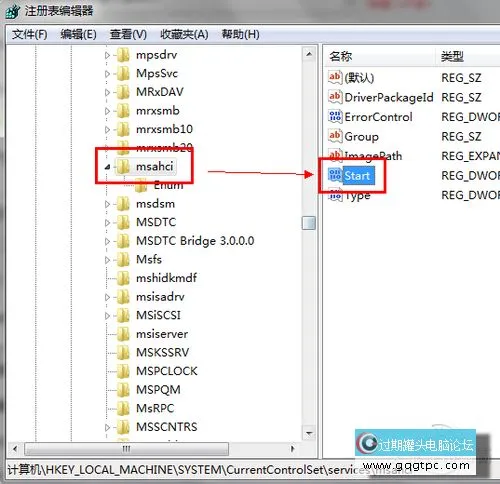The image size is (500, 484).
Task: Select the MSKSSRV folder icon
Action: tap(123, 352)
